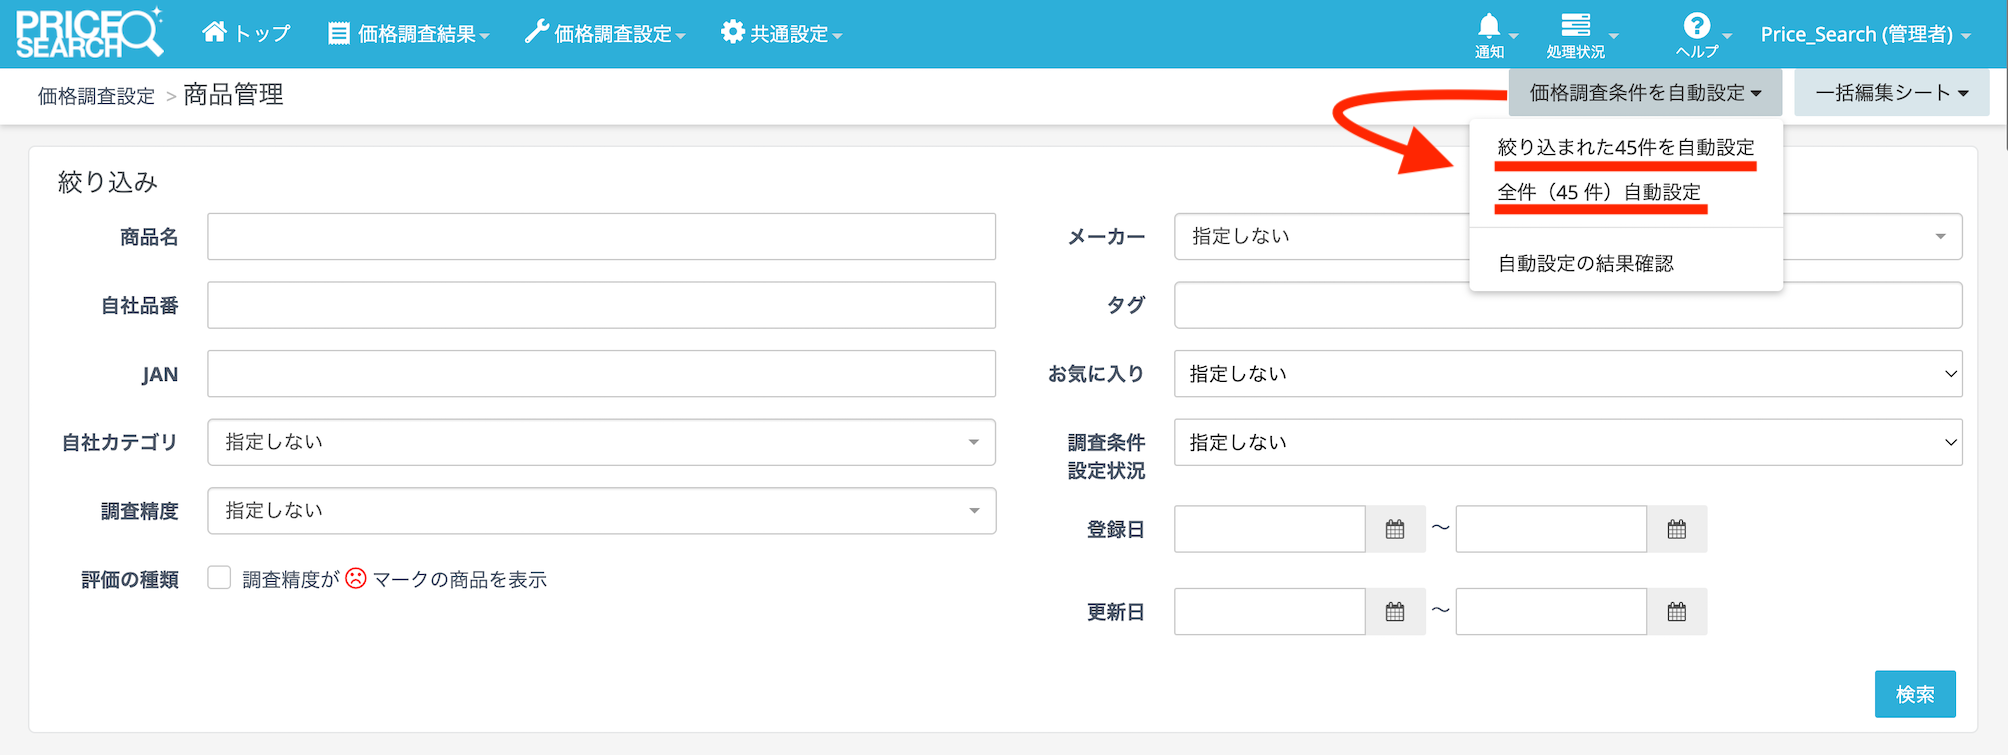2008x755 pixels.
Task: Click the 価格調査設定 breadcrumb link
Action: [96, 96]
